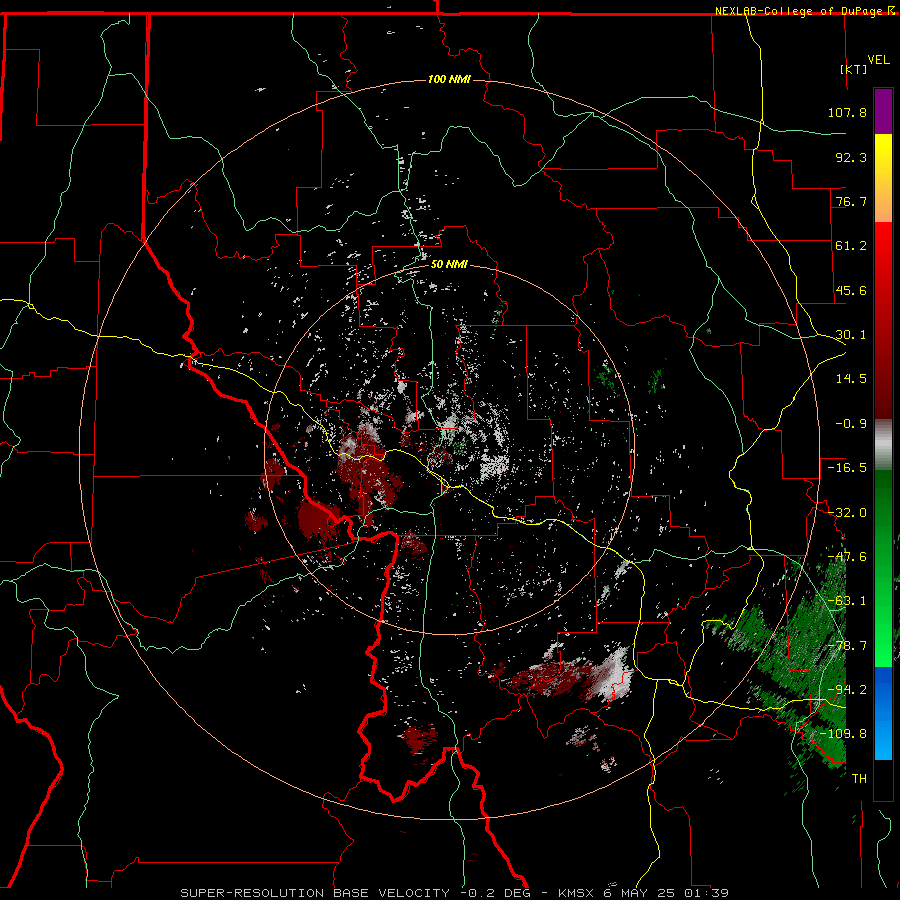
Task: Click the purple segment of velocity scale
Action: 883,111
